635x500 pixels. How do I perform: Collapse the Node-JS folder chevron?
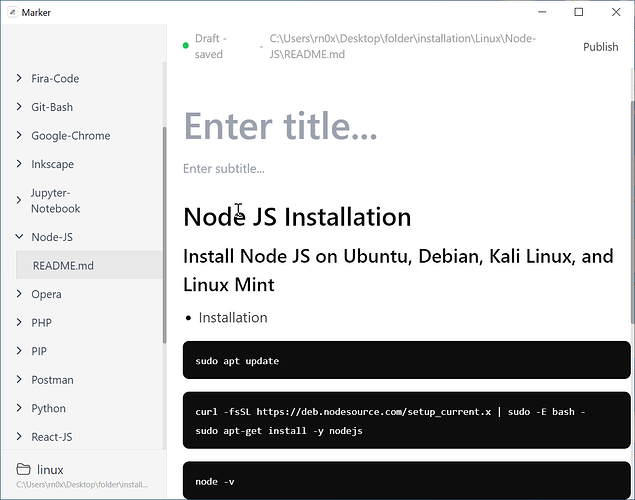(19, 236)
